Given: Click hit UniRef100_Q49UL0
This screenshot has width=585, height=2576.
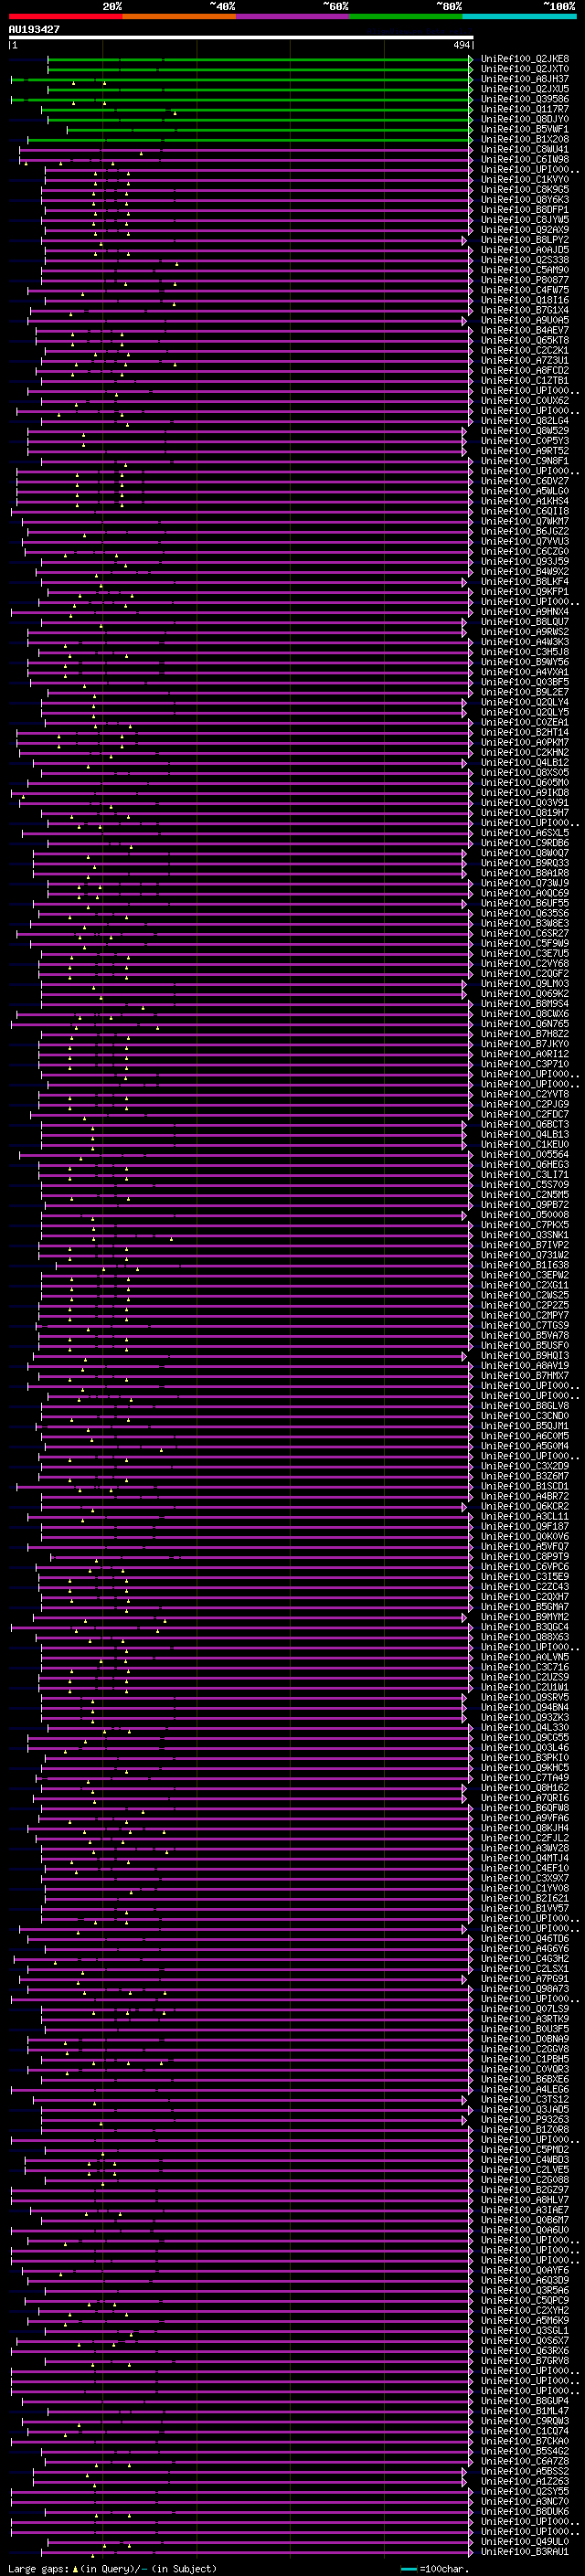Looking at the screenshot, I should click(525, 2542).
